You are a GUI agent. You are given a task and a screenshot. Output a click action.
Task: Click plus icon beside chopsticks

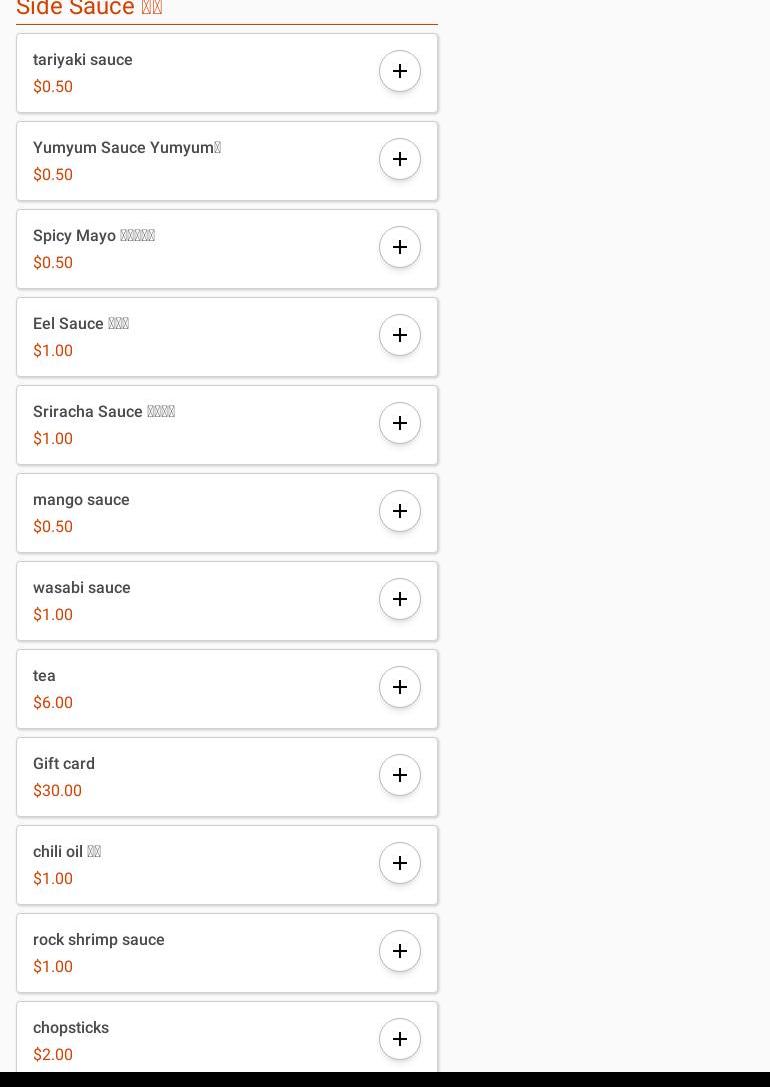tap(400, 1039)
